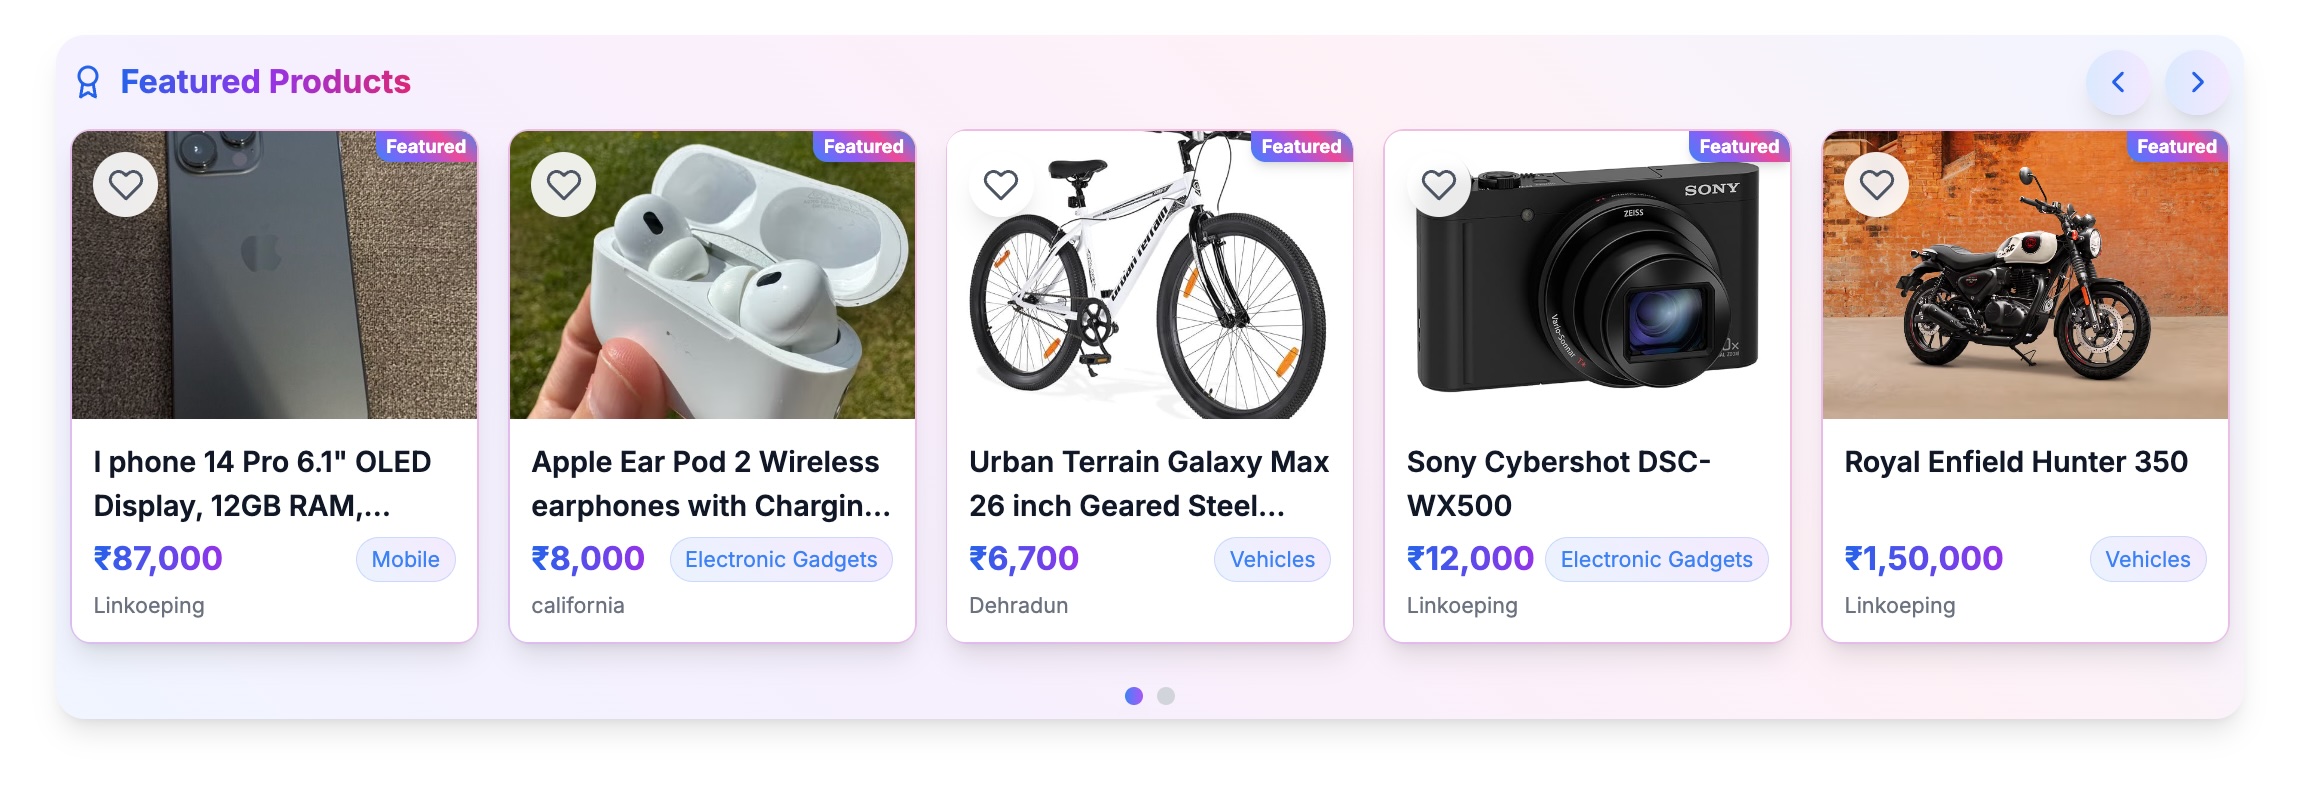Click Featured badge on the bicycle card
Screen dimensions: 2324x796
(1301, 146)
